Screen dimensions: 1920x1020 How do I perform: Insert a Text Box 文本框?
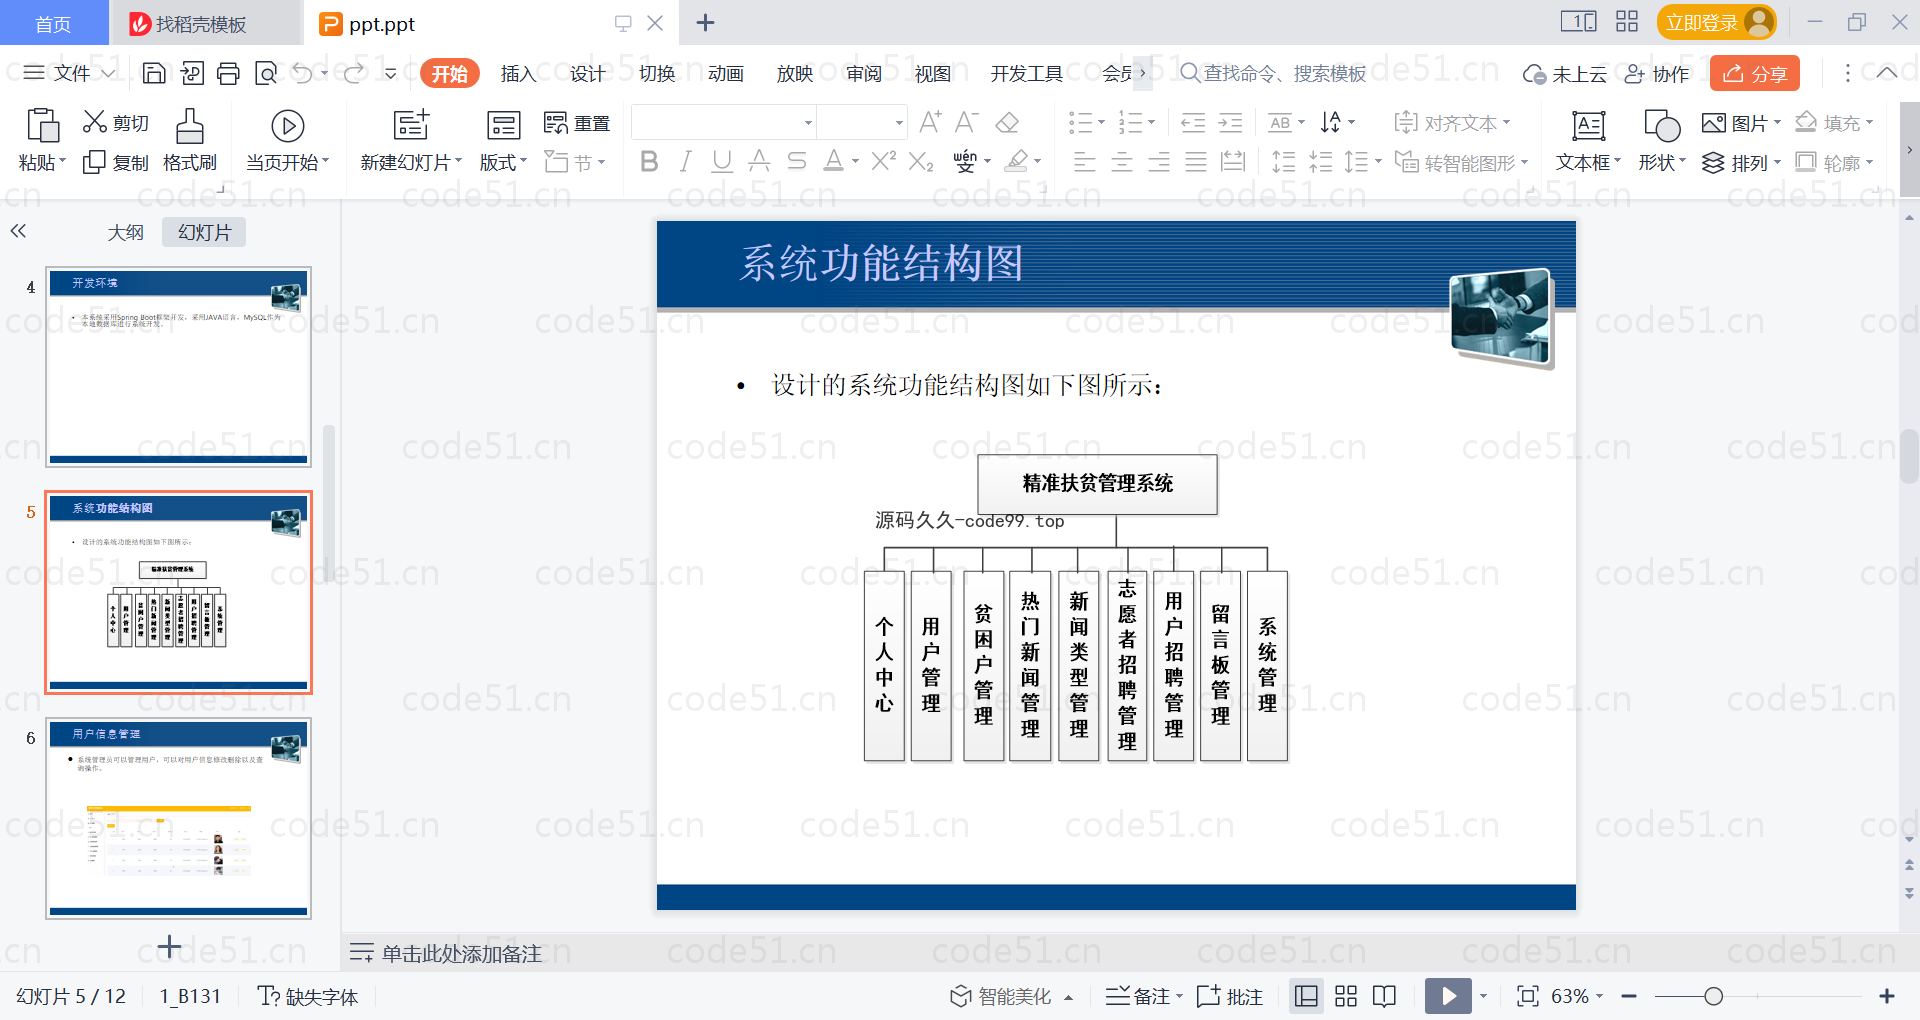coord(1588,141)
